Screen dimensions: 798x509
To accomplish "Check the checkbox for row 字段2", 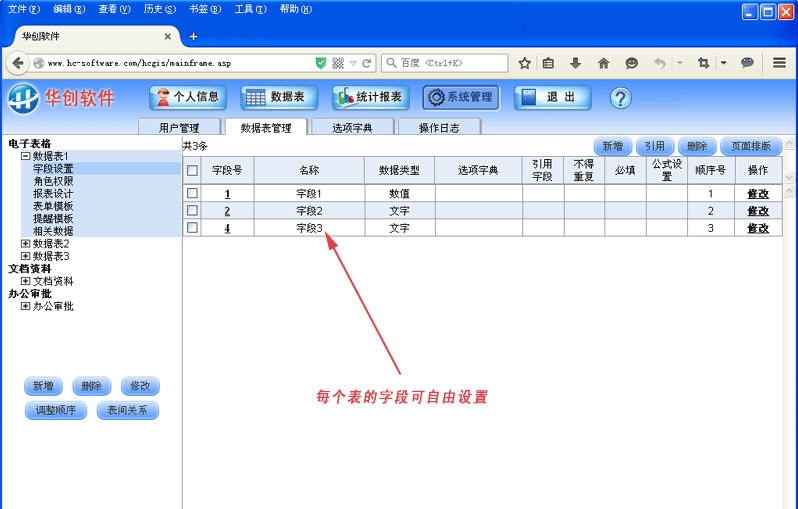I will [x=192, y=211].
